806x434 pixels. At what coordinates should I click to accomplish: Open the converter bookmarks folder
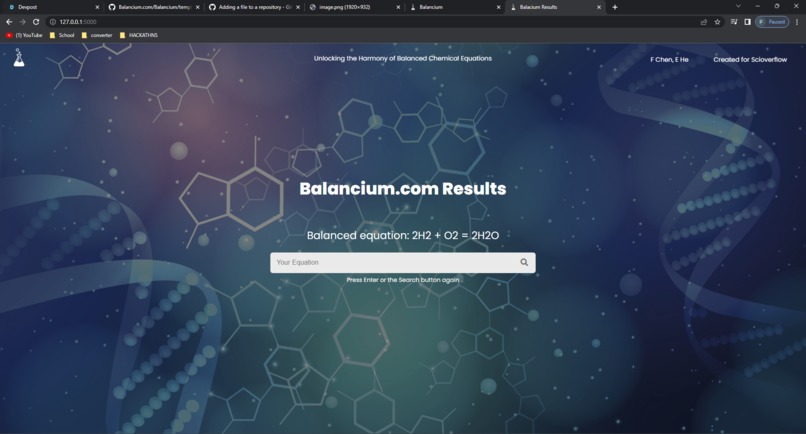(x=97, y=35)
